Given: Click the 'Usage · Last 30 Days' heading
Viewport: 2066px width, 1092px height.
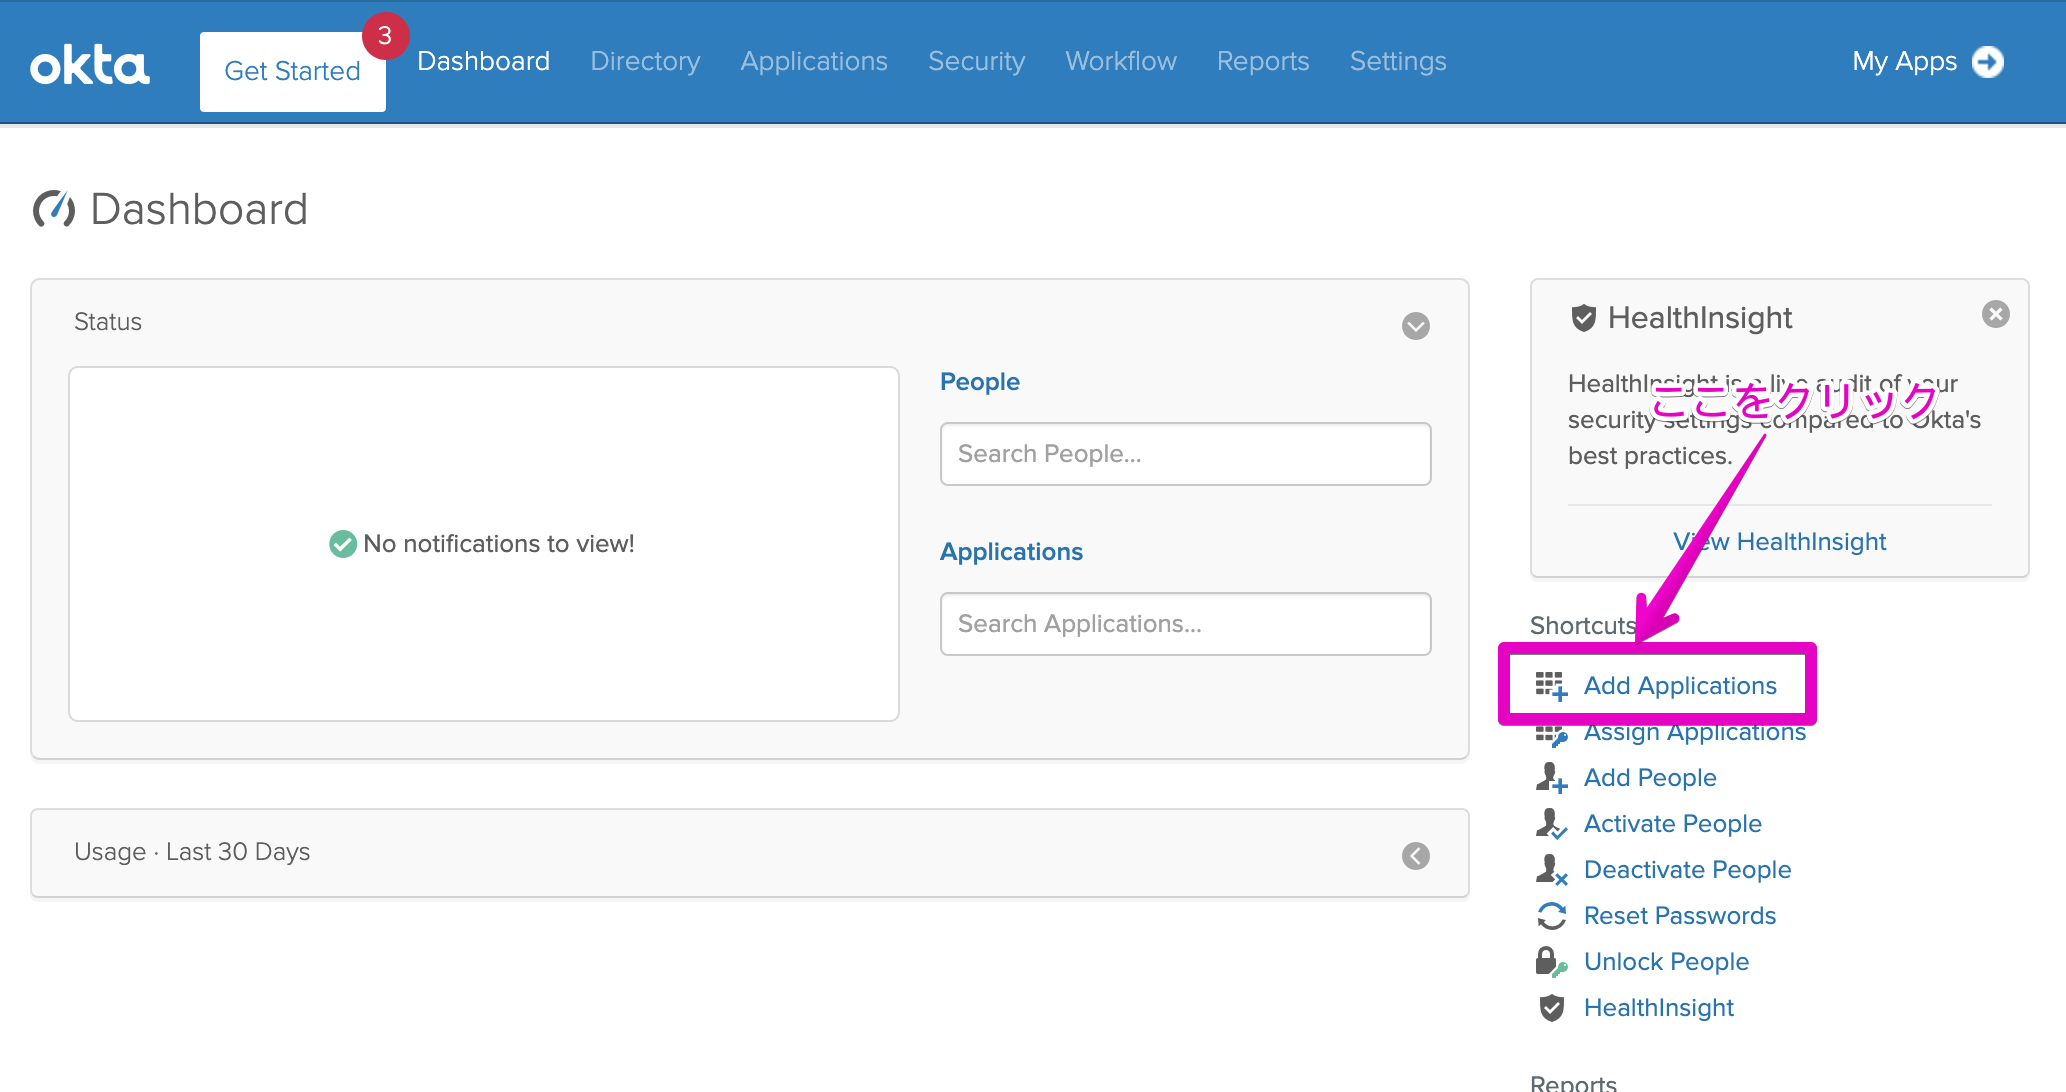Looking at the screenshot, I should tap(192, 852).
